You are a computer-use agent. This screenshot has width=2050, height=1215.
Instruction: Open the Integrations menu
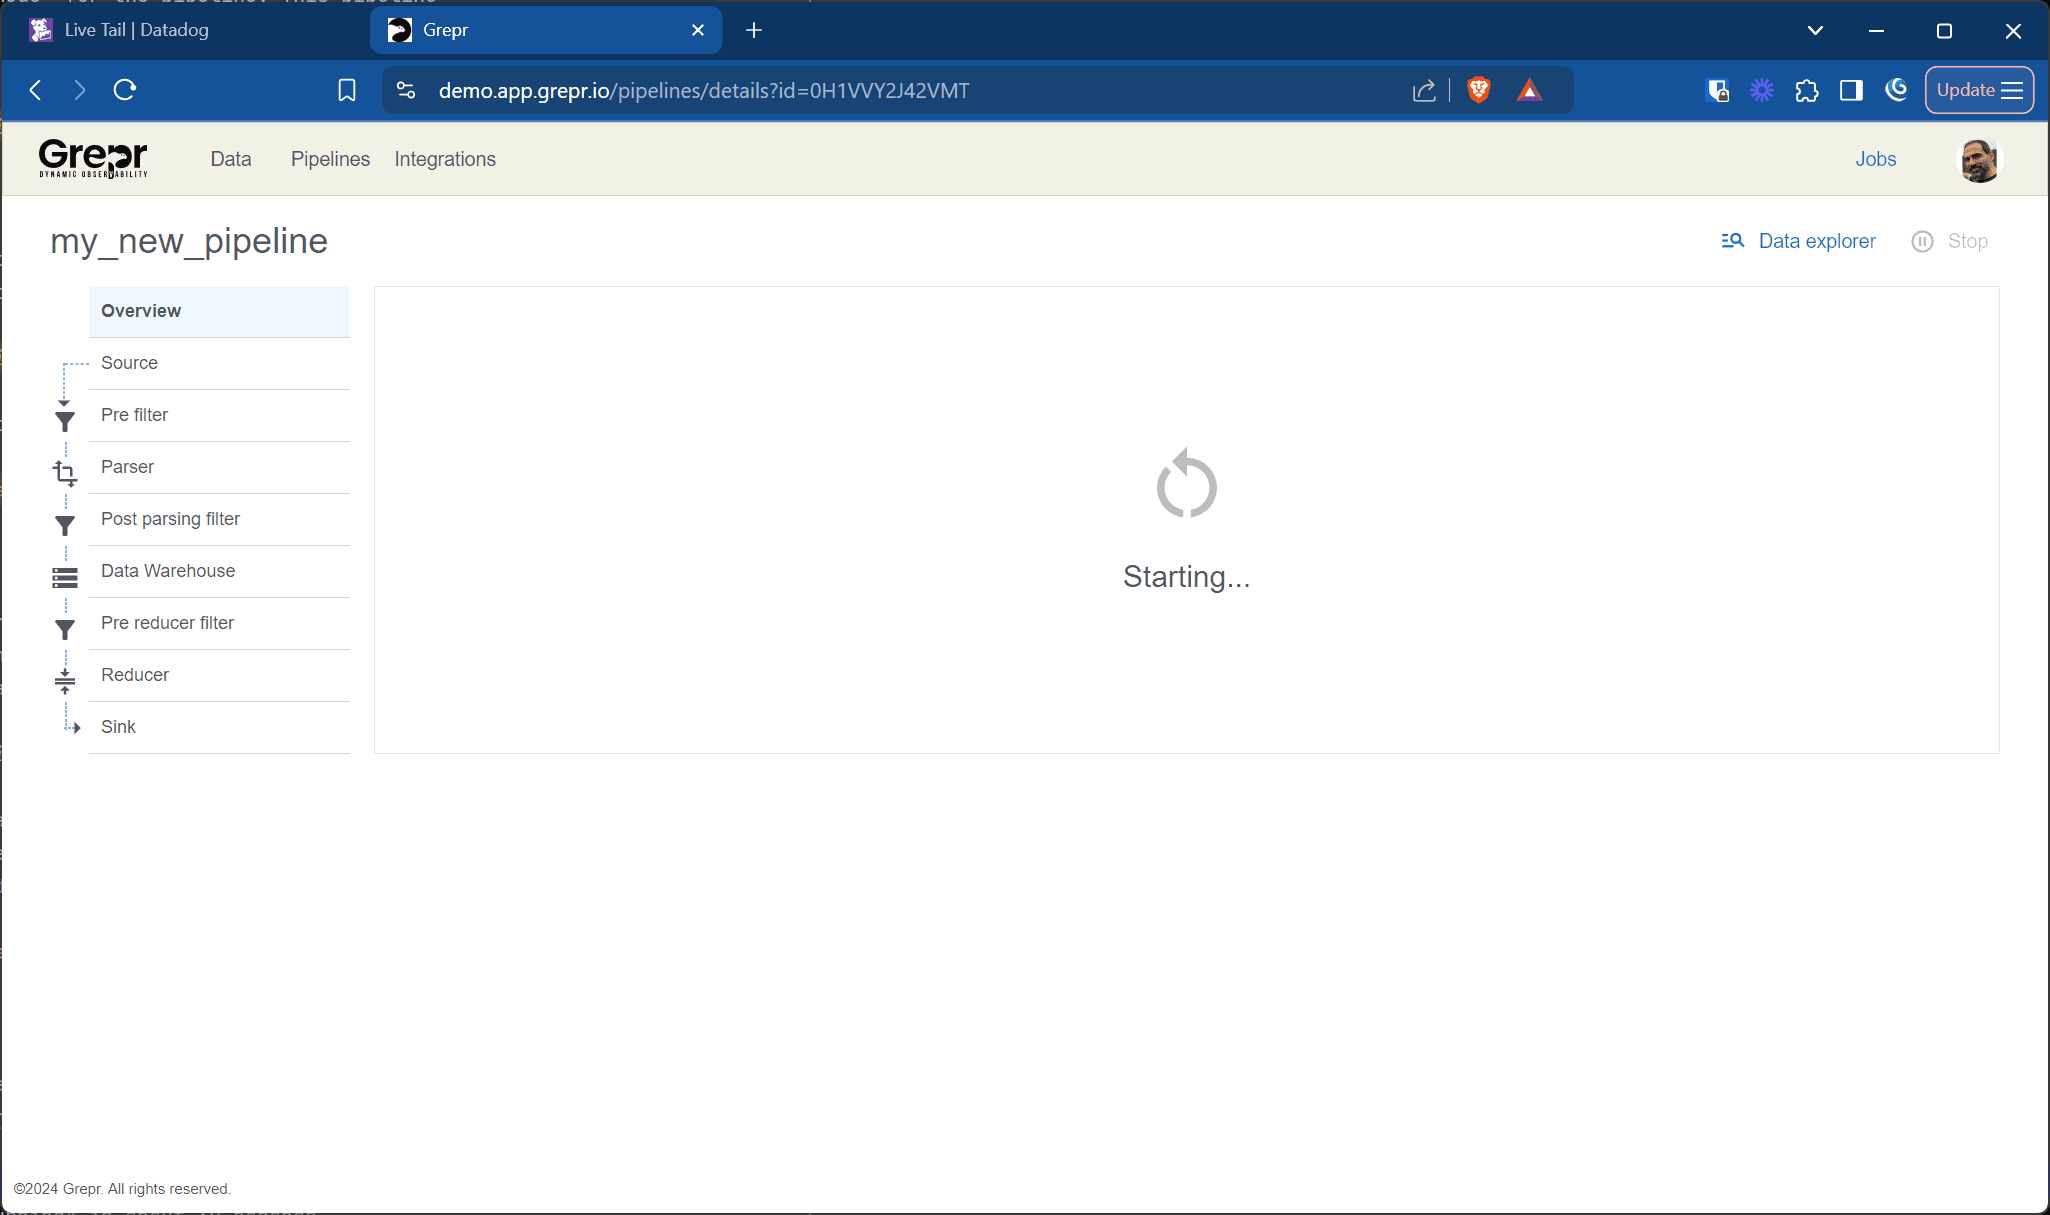(445, 159)
